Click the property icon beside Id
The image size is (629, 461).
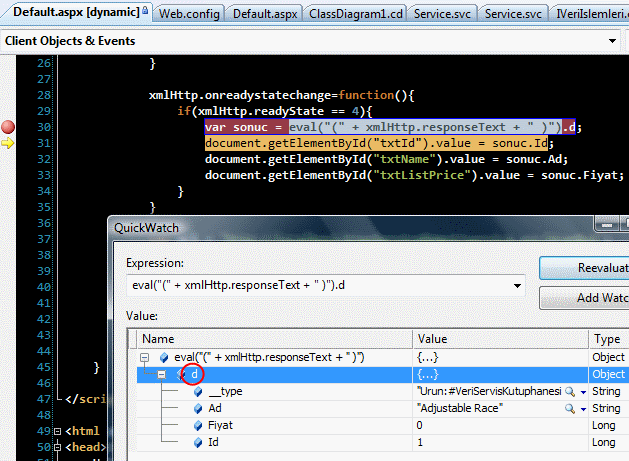tap(198, 443)
